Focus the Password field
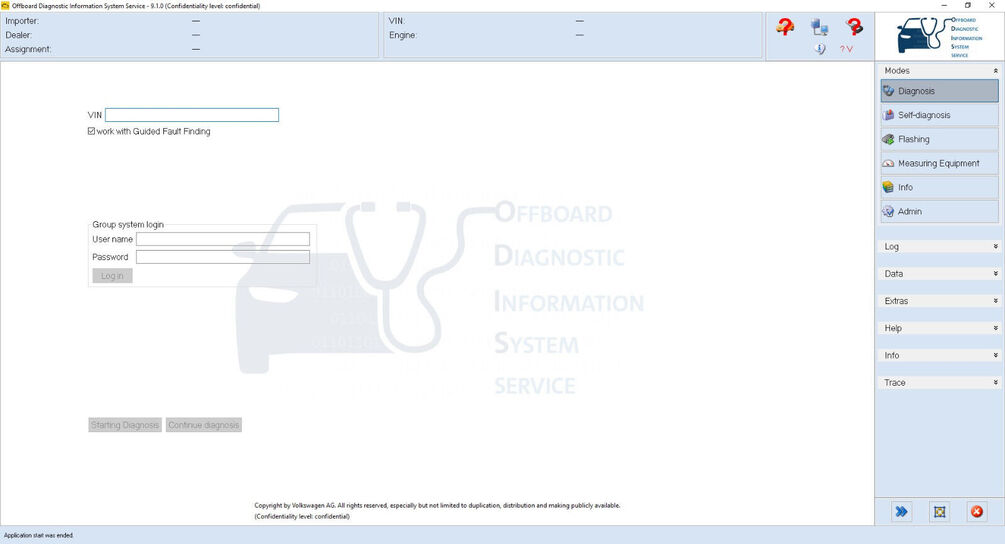Screen dimensions: 1005x544 (x=222, y=257)
